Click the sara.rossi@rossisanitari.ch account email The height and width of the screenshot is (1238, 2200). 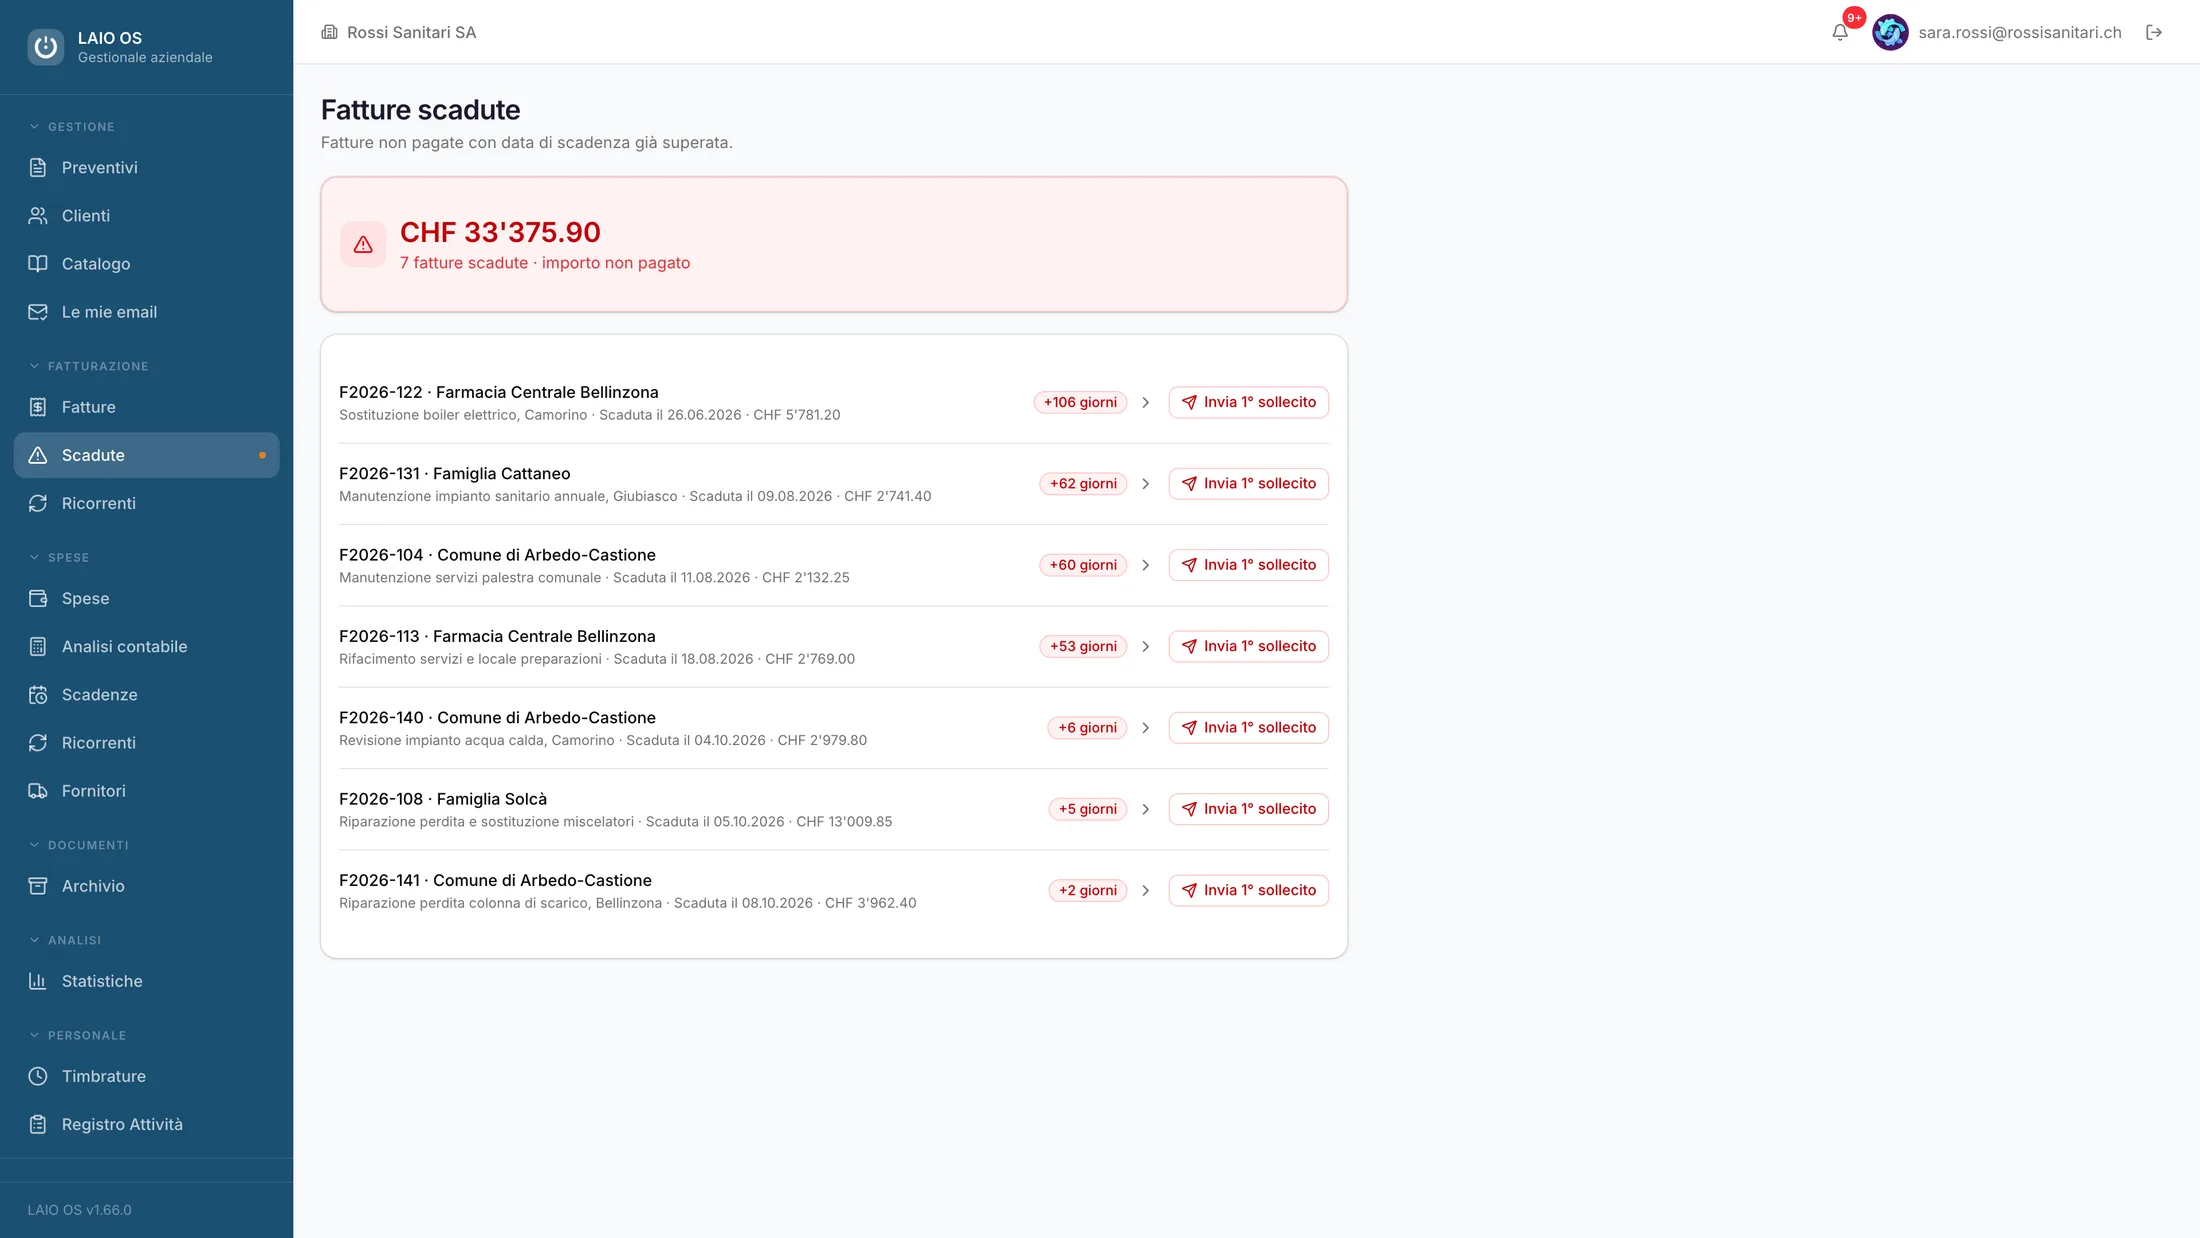2019,32
